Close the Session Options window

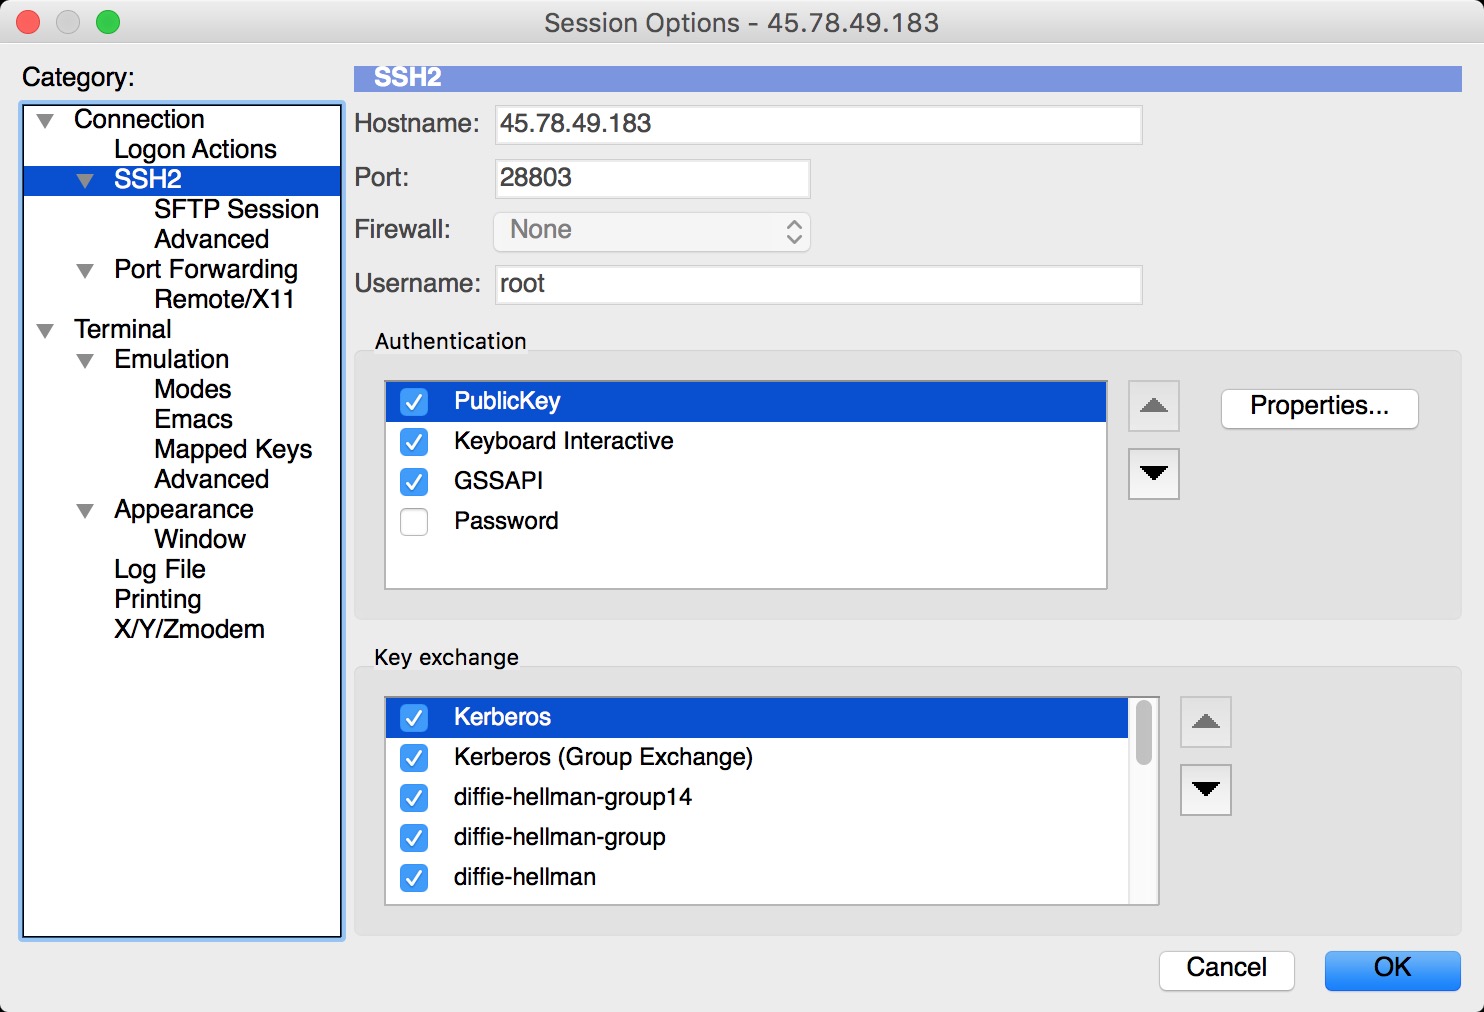(x=28, y=22)
